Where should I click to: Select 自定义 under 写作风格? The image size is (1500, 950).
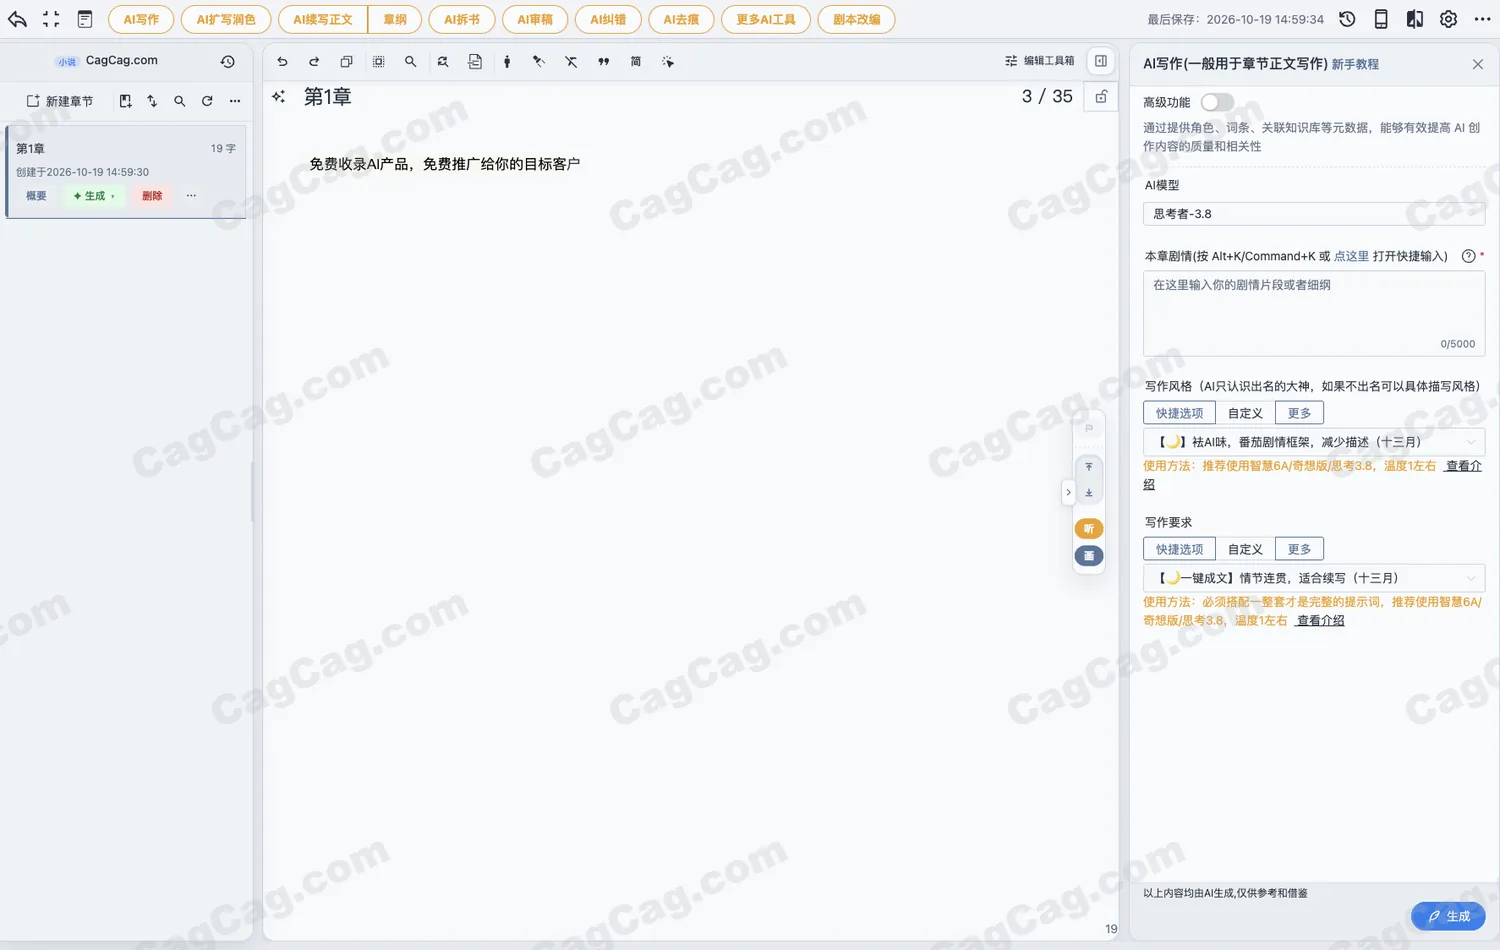(x=1245, y=413)
